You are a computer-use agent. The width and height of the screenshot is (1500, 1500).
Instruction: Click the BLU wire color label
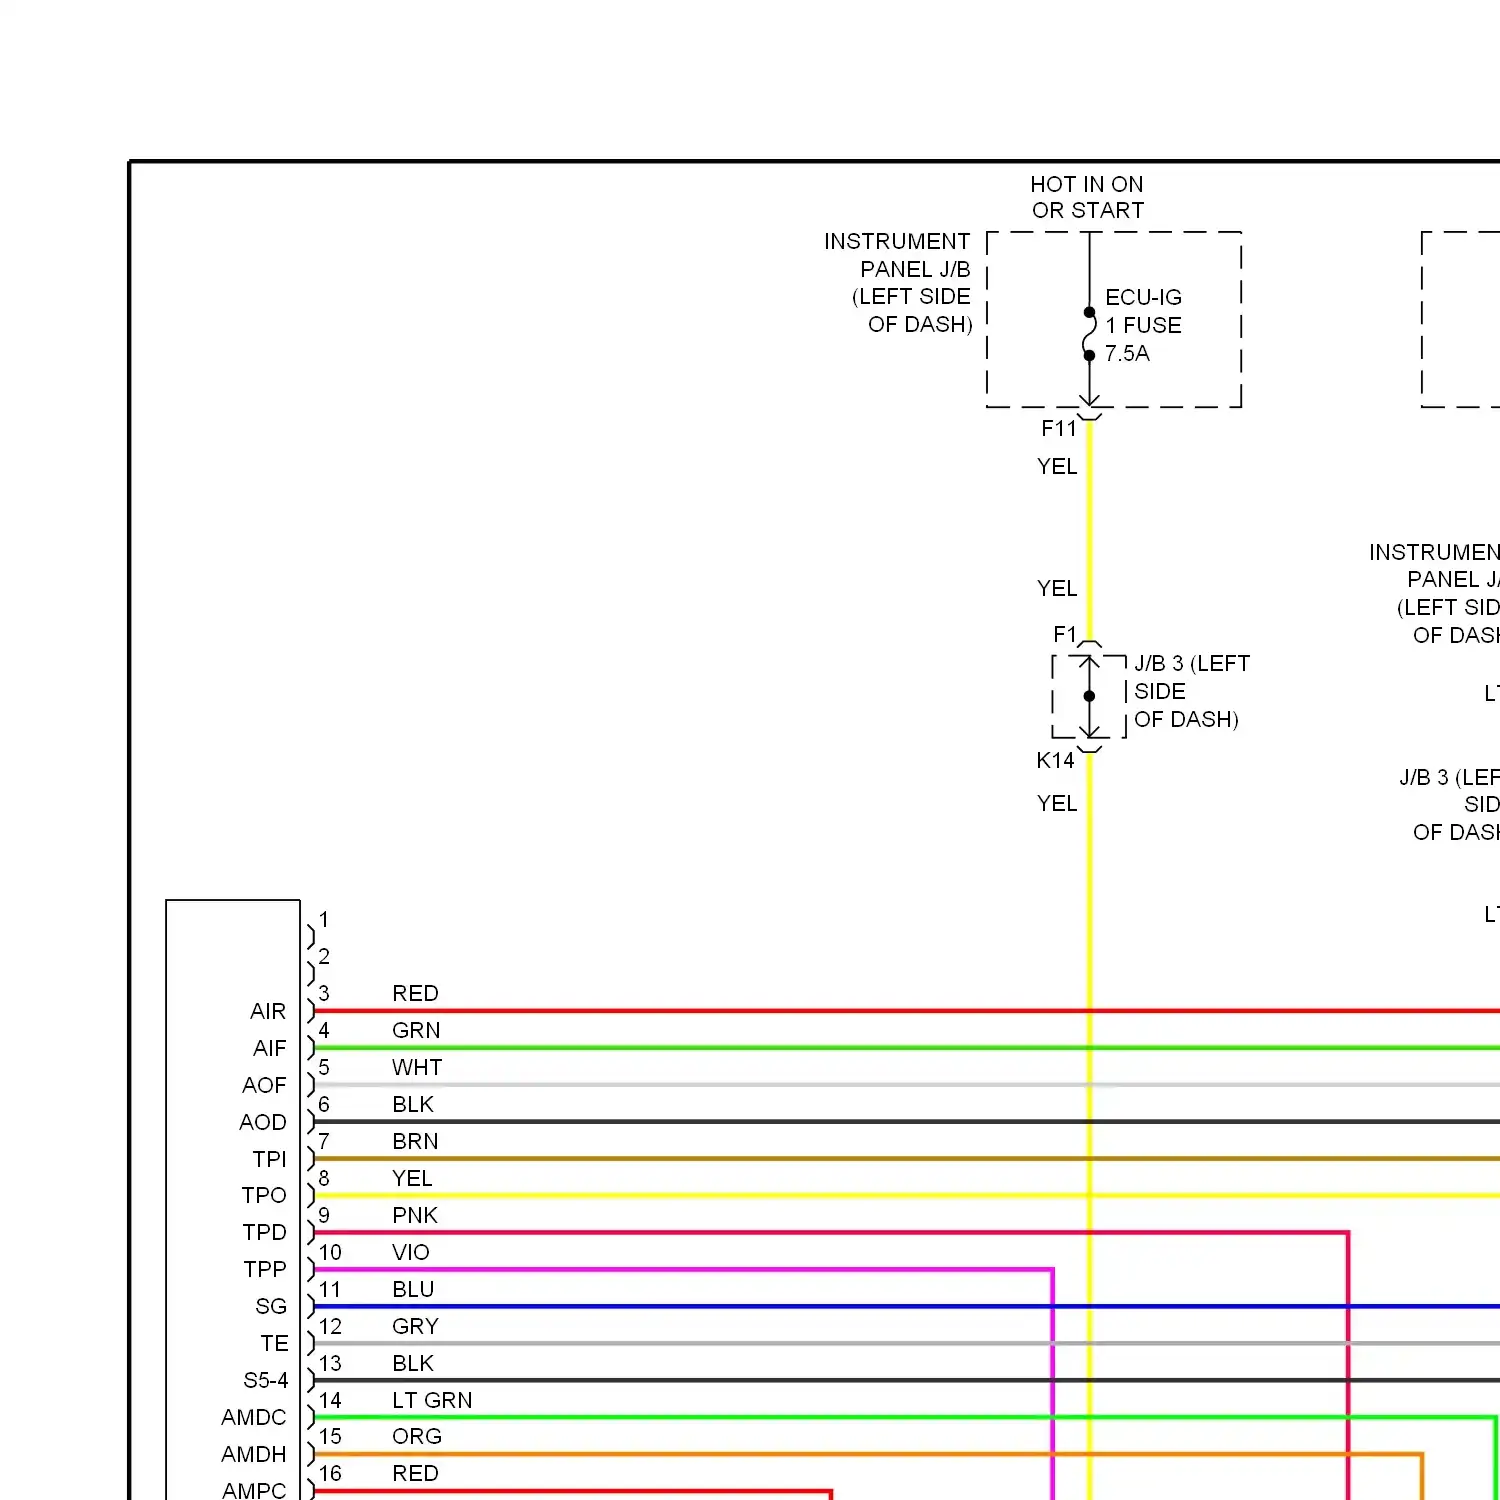pos(413,1289)
